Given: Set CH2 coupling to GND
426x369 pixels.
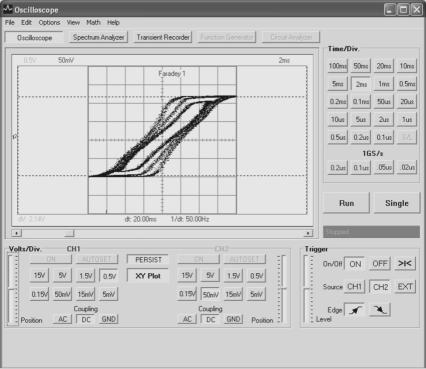Looking at the screenshot, I should [233, 319].
